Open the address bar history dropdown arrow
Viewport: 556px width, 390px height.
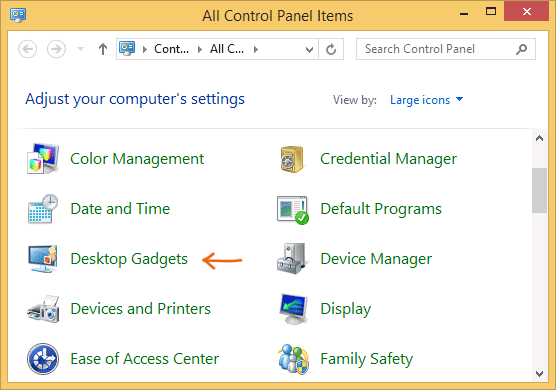[309, 49]
